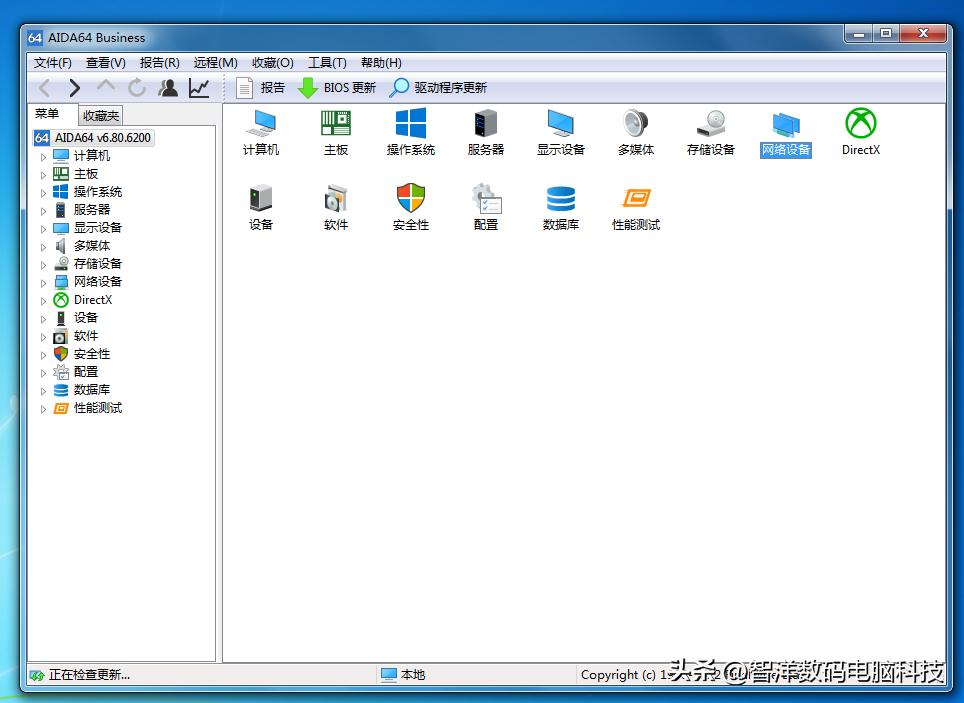
Task: Expand the 网络设备 tree node arrow
Action: [43, 282]
